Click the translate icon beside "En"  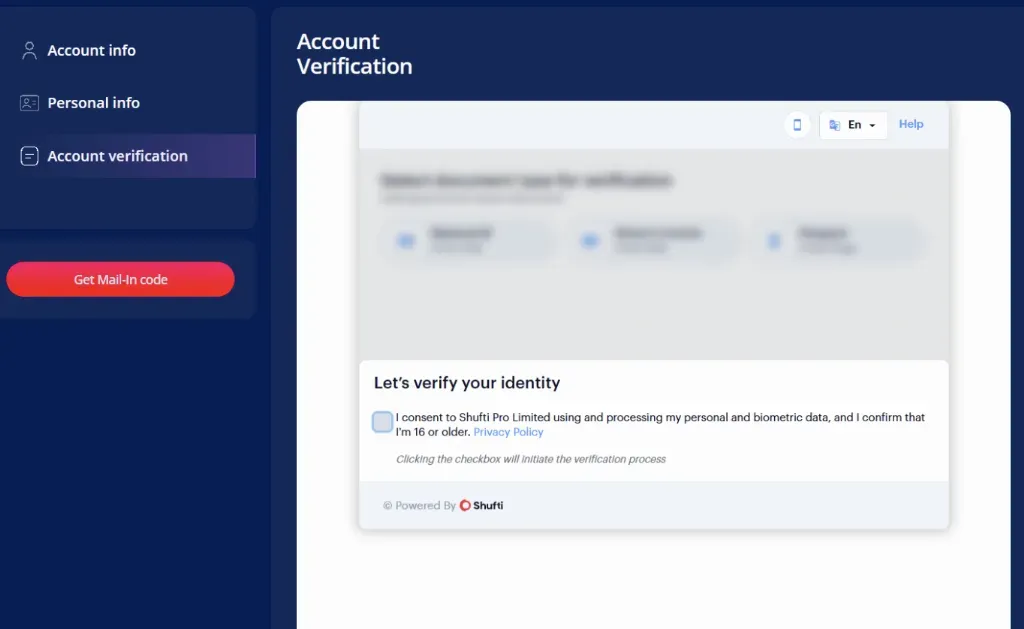coord(835,124)
